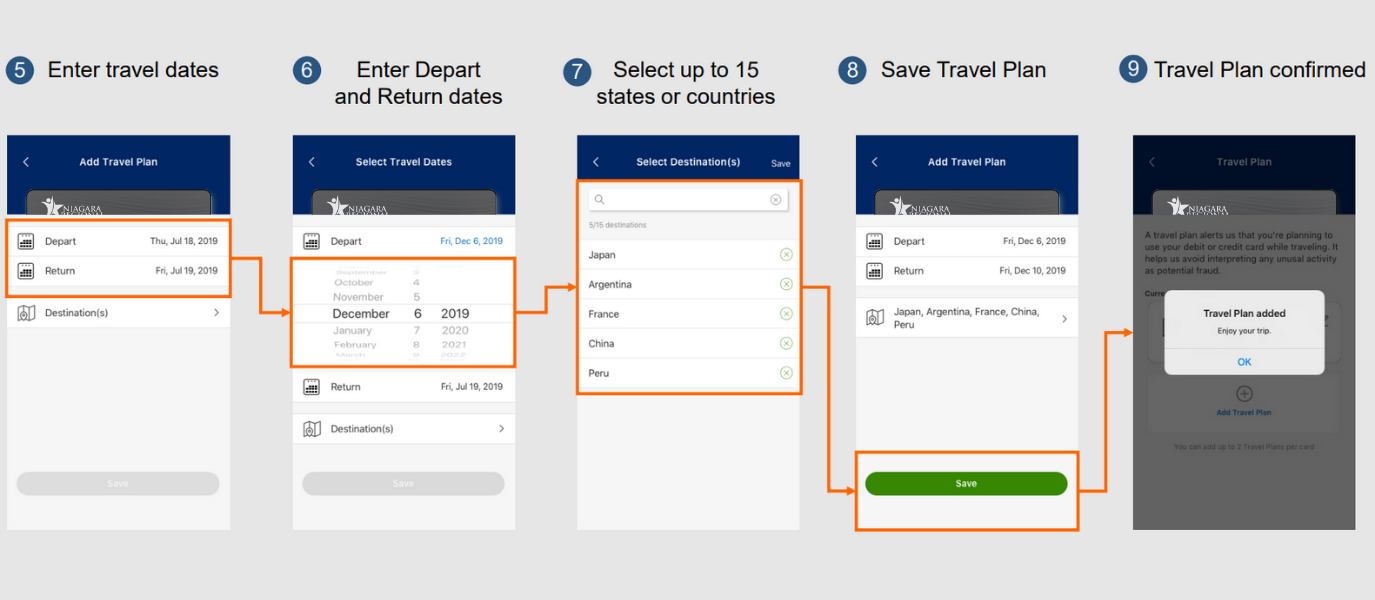The height and width of the screenshot is (600, 1375).
Task: Click the search magnifier icon in destinations
Action: tap(600, 200)
